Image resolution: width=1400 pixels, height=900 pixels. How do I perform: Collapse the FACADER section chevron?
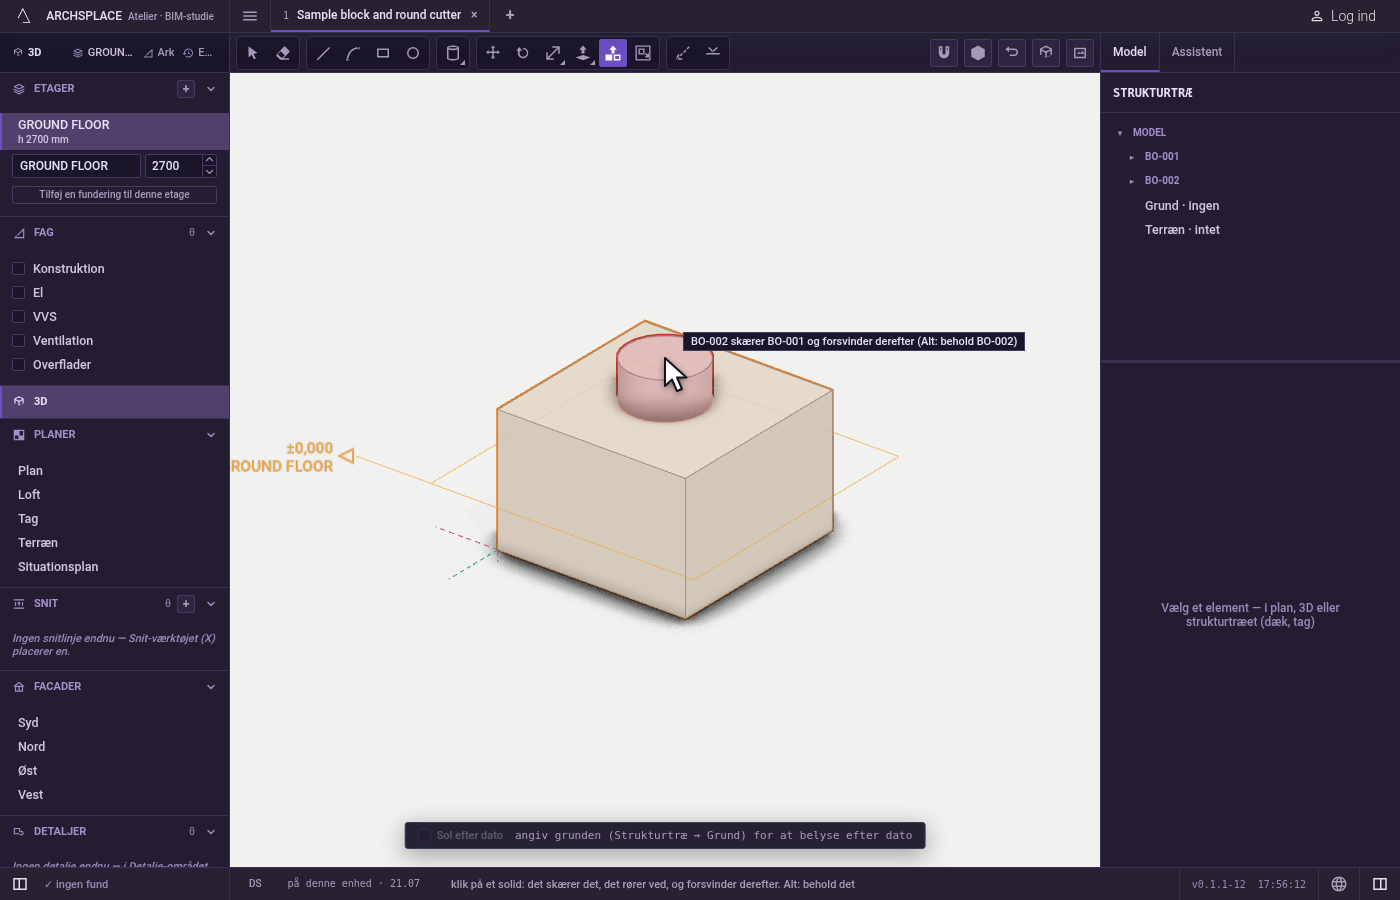[x=211, y=687]
